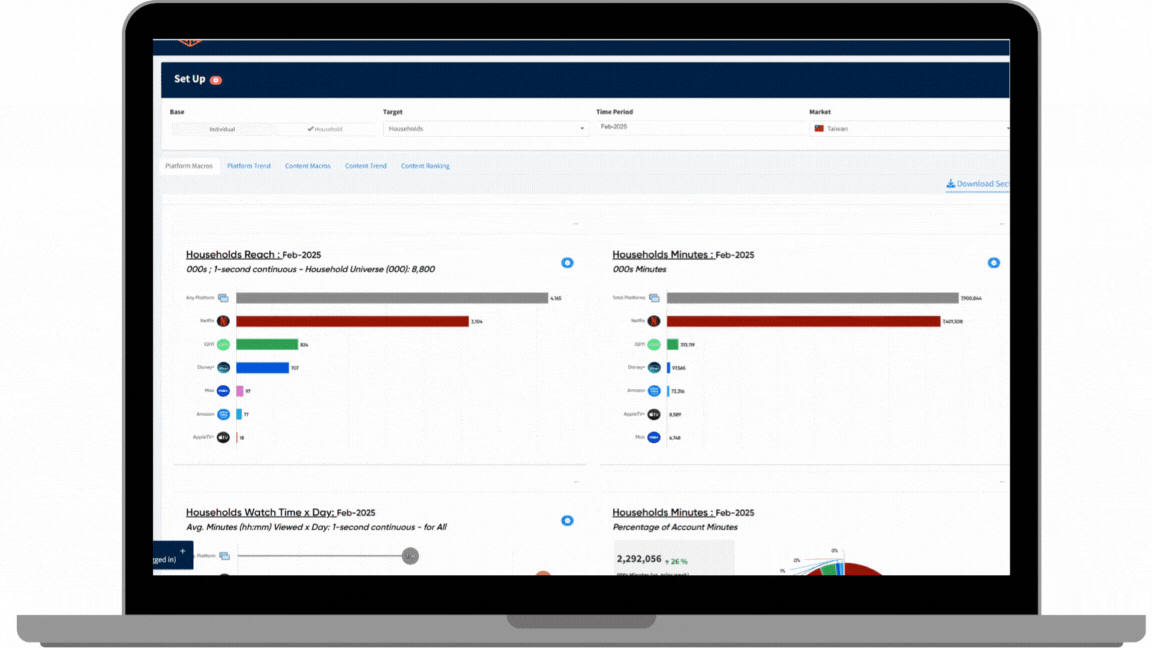The image size is (1152, 648).
Task: Select the Household base option
Action: [325, 129]
